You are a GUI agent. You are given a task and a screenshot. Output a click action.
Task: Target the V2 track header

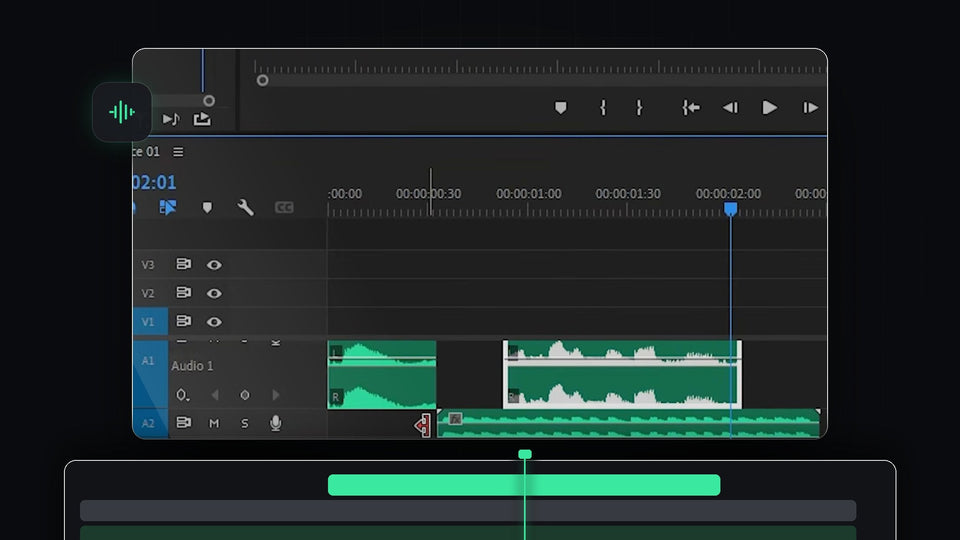[148, 293]
